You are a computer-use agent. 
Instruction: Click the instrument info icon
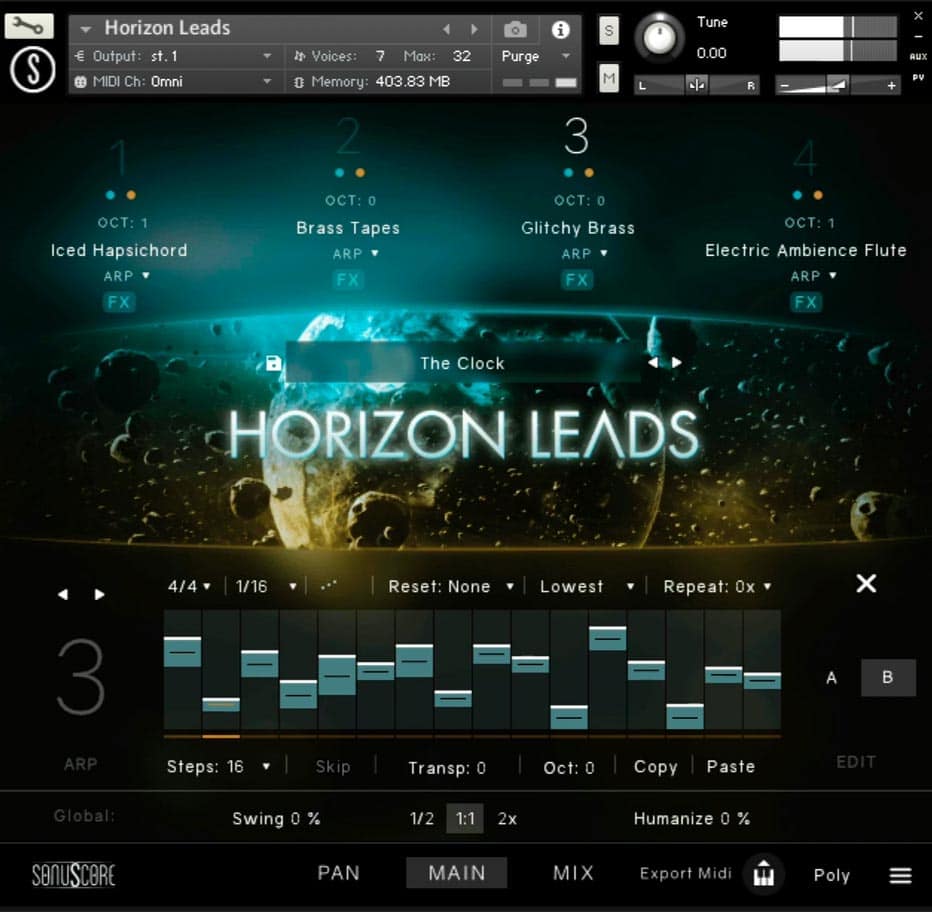click(560, 30)
